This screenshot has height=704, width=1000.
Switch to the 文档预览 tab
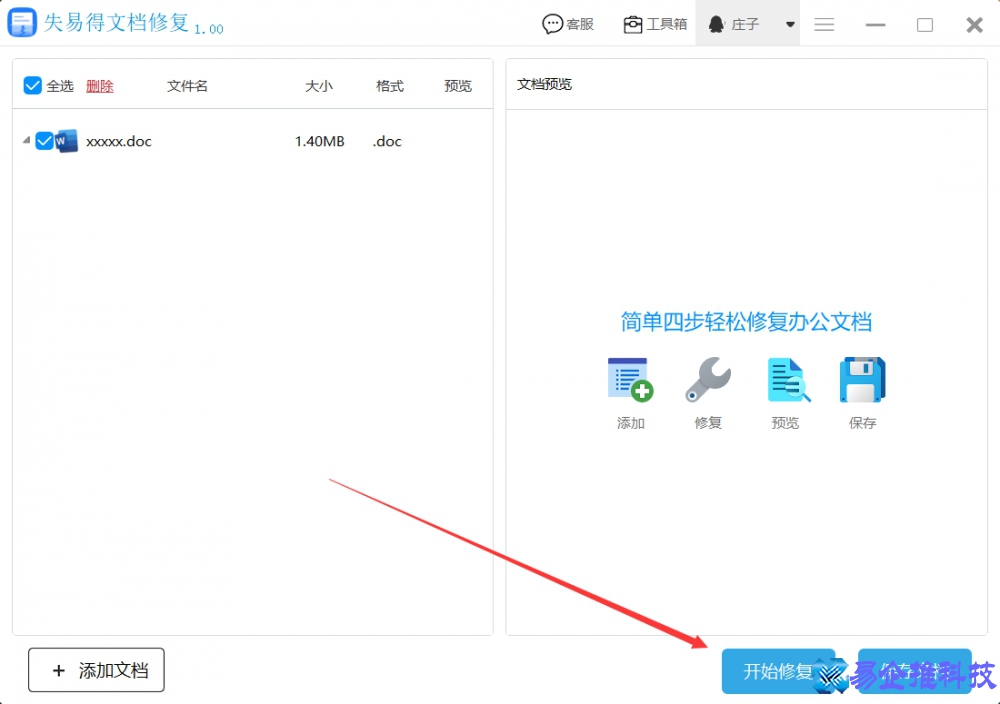click(x=545, y=84)
